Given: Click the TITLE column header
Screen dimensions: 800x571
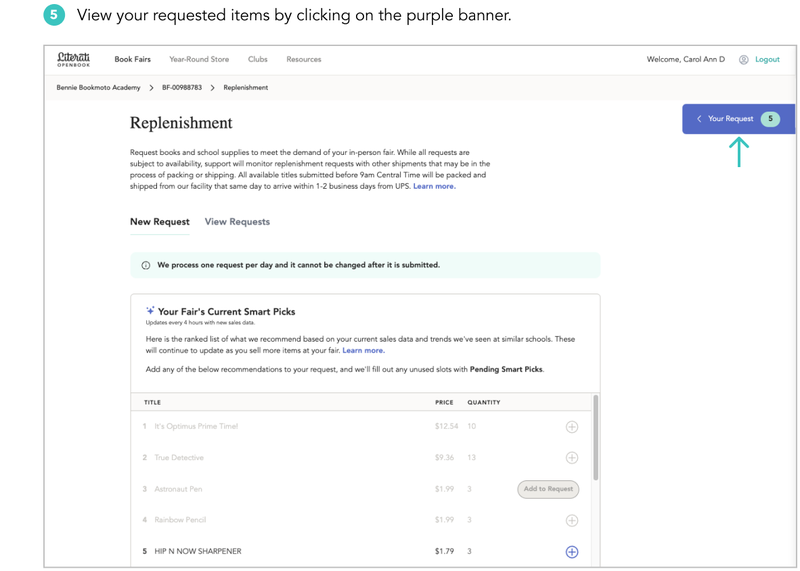Looking at the screenshot, I should tap(153, 403).
